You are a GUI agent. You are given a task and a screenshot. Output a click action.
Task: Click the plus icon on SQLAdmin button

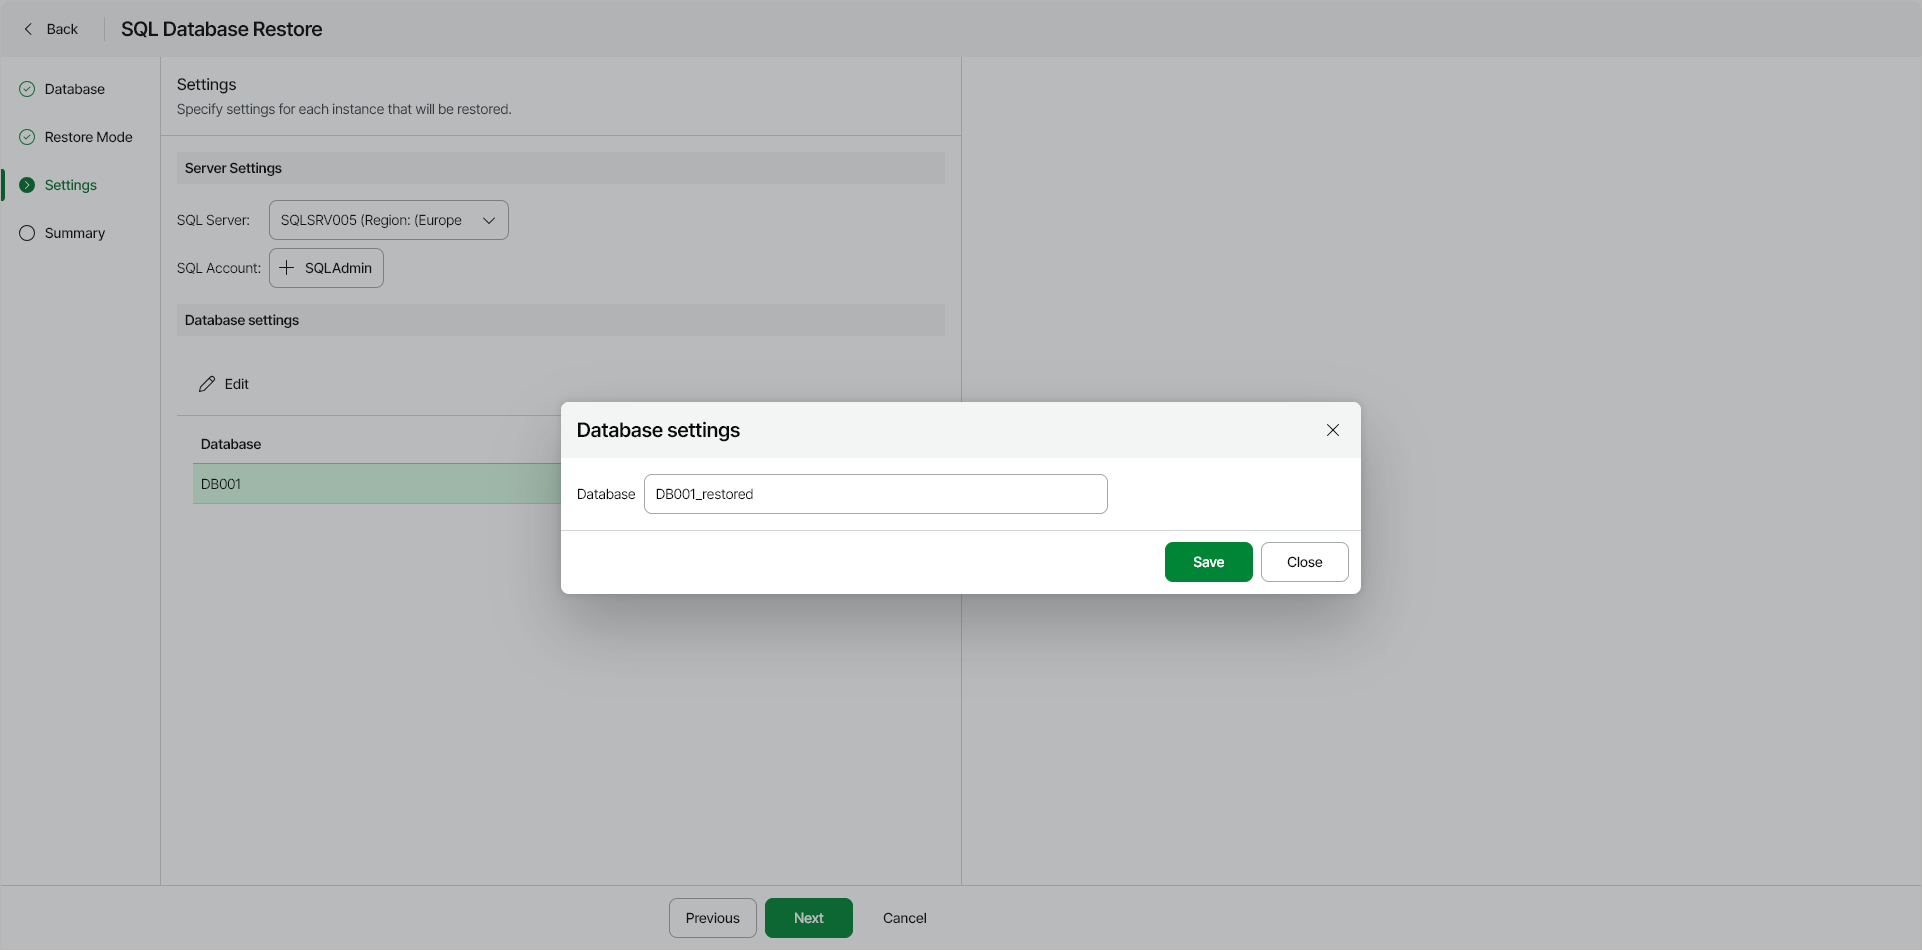288,268
